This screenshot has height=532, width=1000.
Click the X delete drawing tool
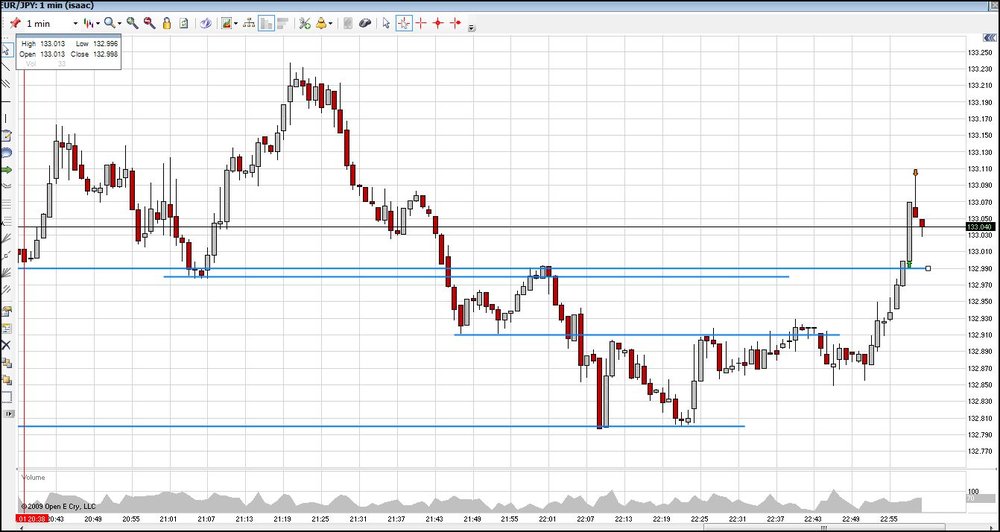[x=6, y=345]
